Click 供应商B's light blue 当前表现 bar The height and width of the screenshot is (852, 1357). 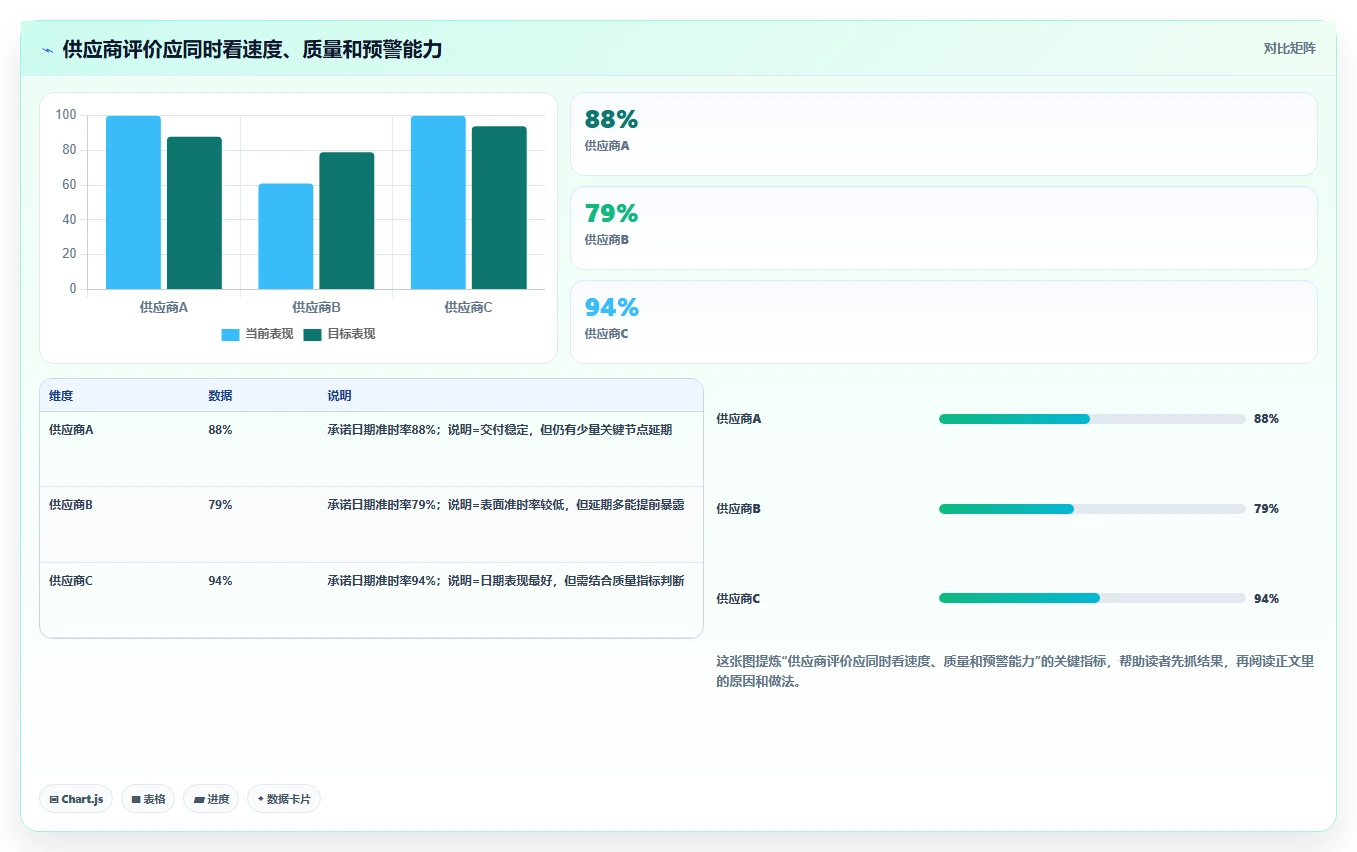(286, 237)
